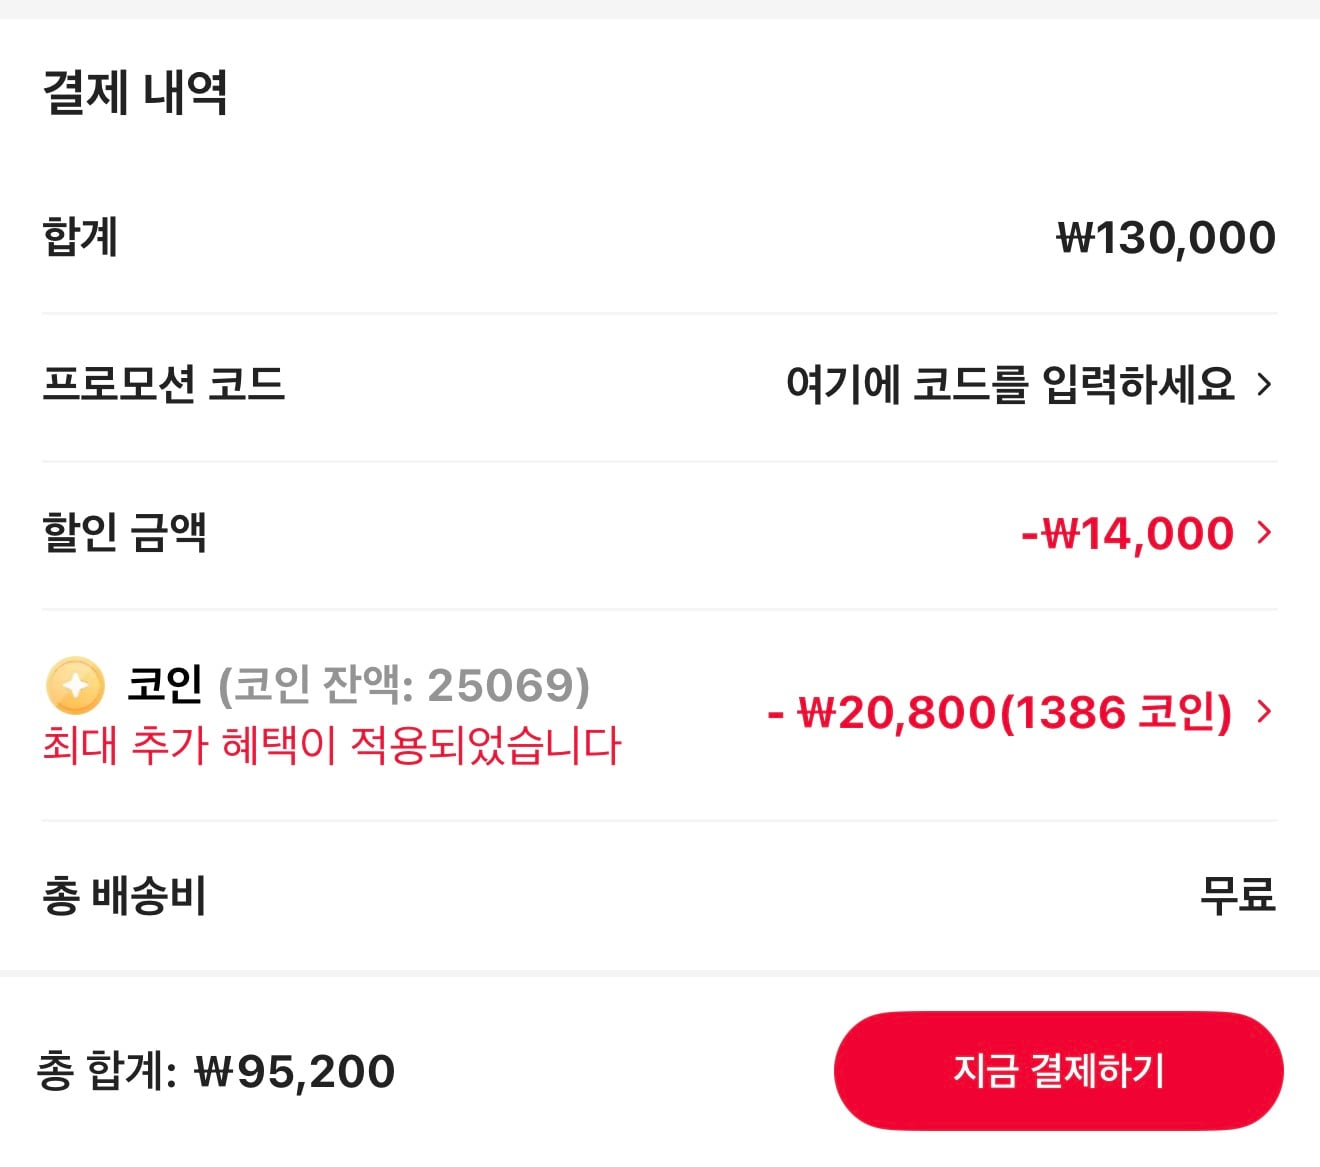The width and height of the screenshot is (1320, 1167).
Task: Click the 합계 subtotal label
Action: point(80,238)
